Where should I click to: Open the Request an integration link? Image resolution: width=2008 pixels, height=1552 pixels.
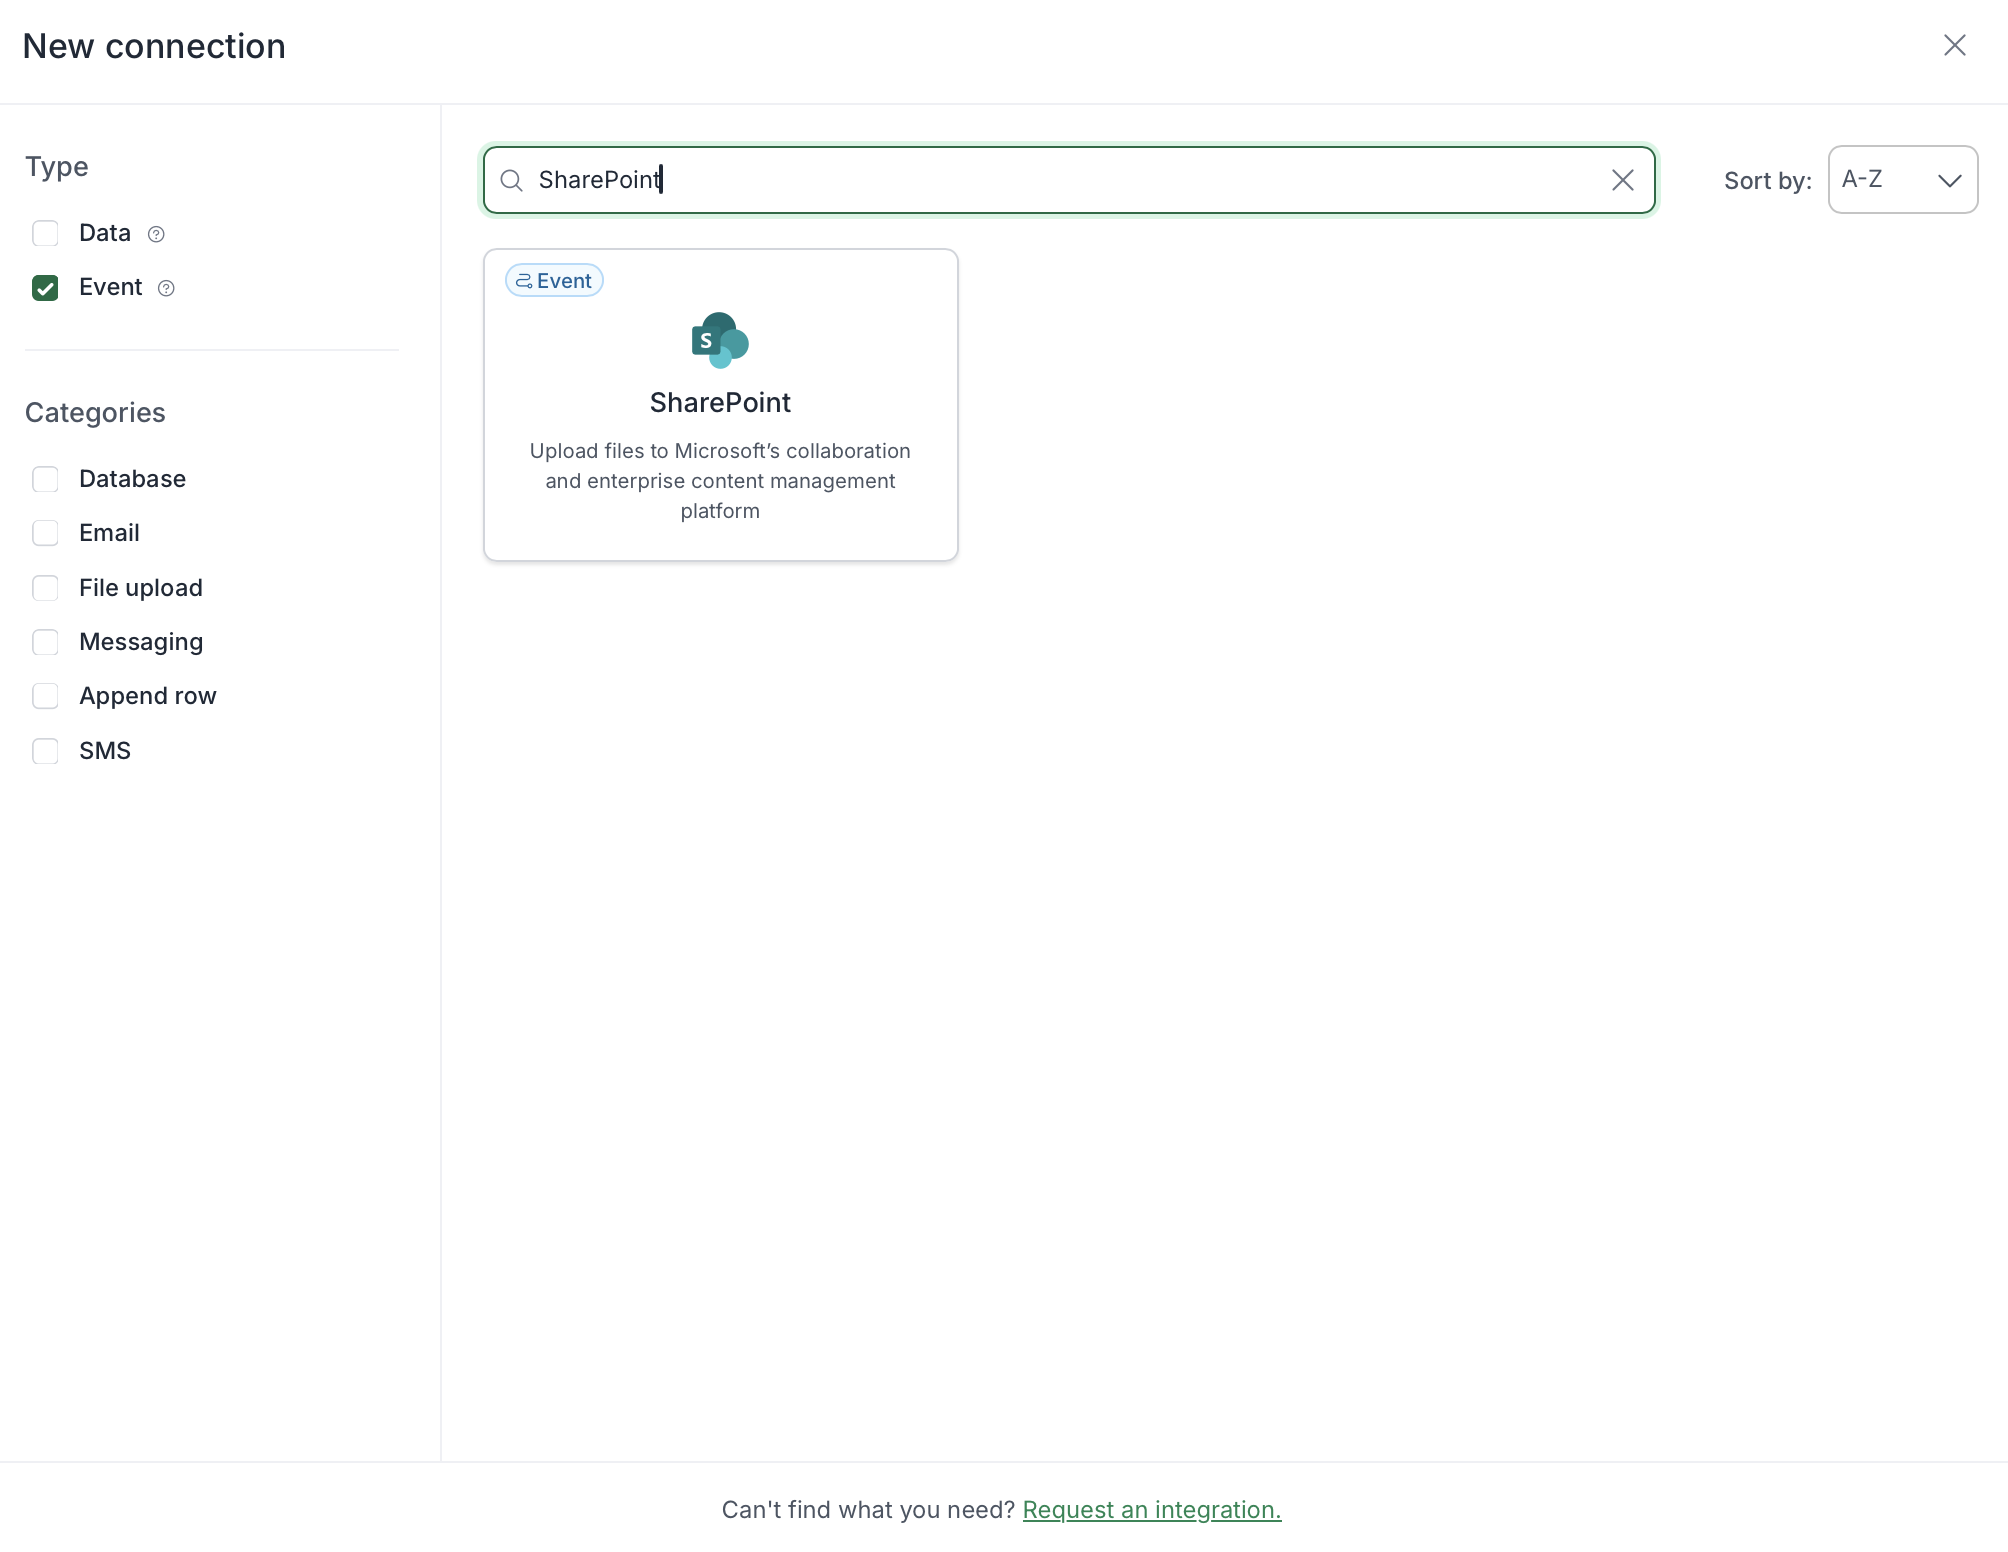[1151, 1510]
